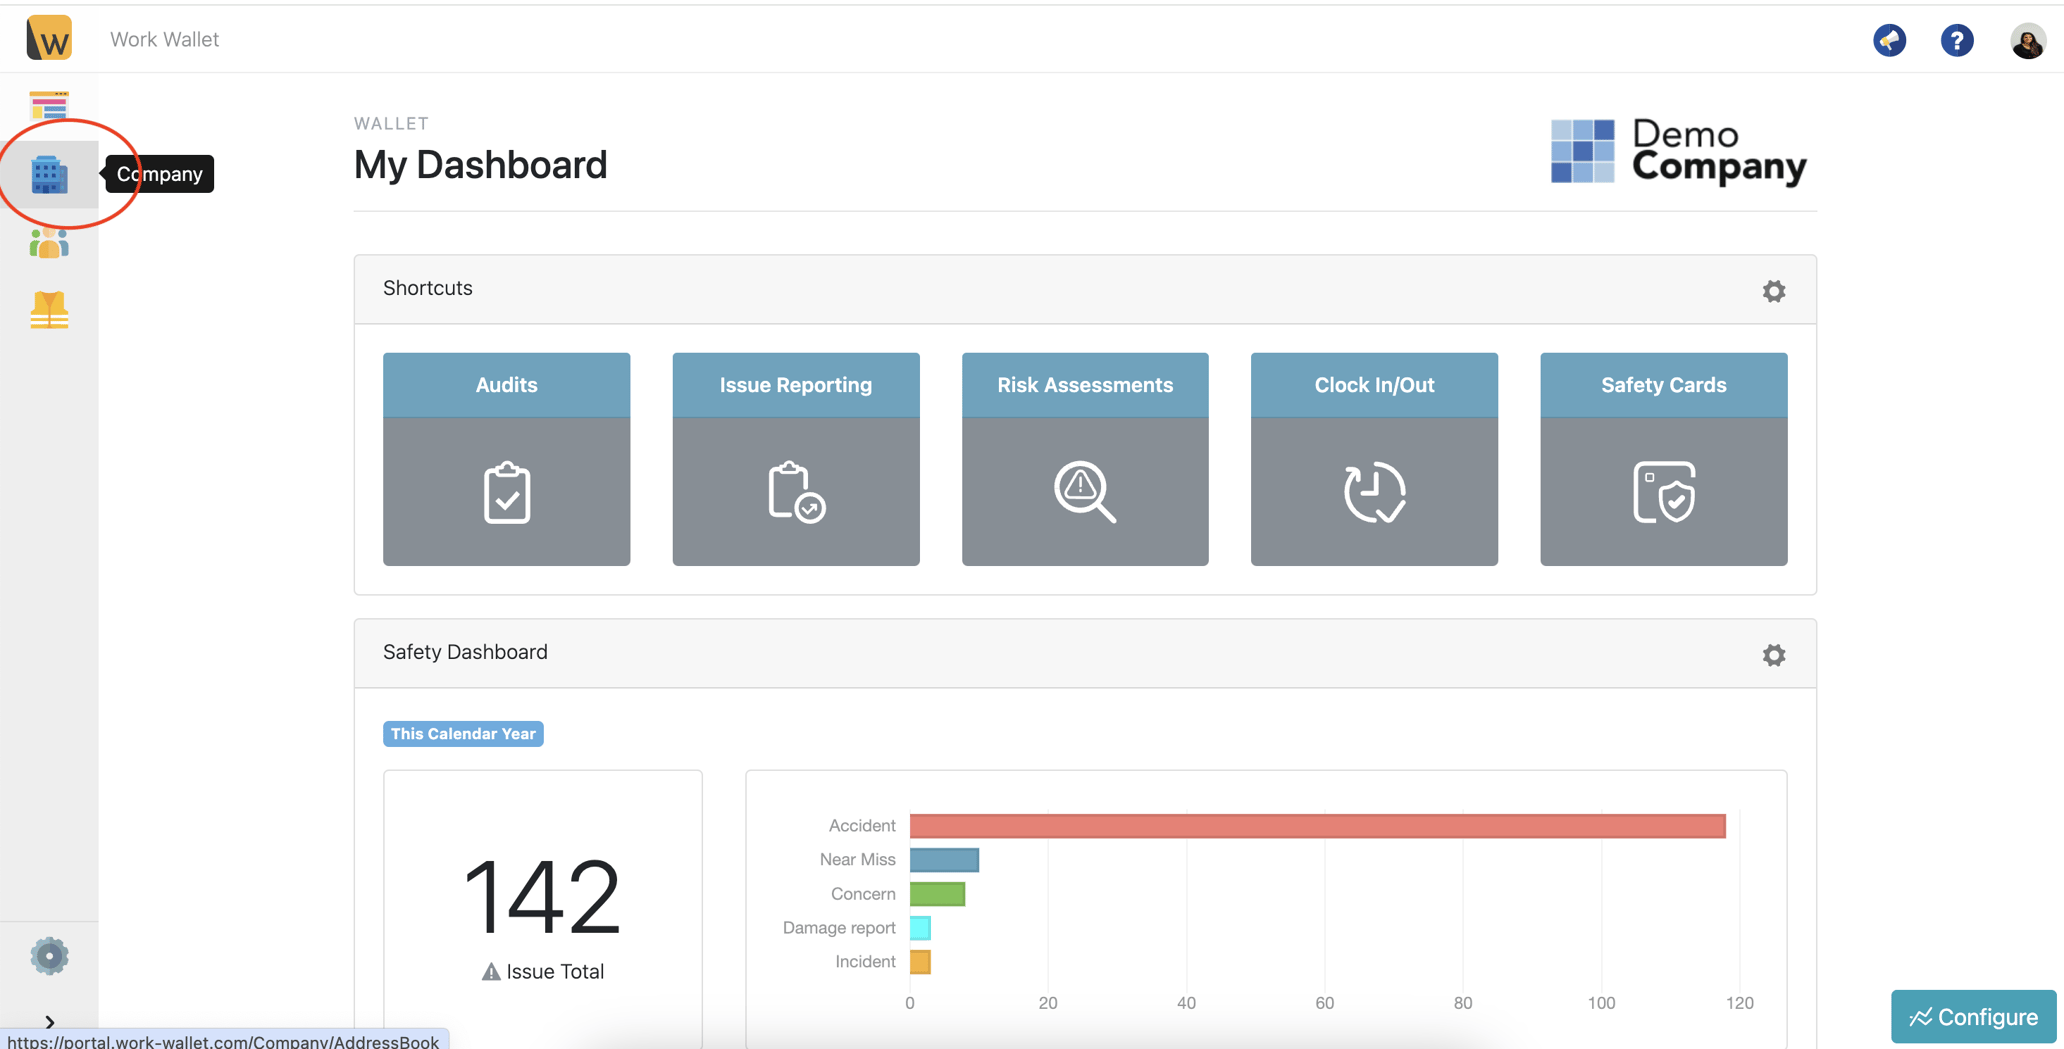Open the Safety Cards shortcut

(x=1664, y=459)
